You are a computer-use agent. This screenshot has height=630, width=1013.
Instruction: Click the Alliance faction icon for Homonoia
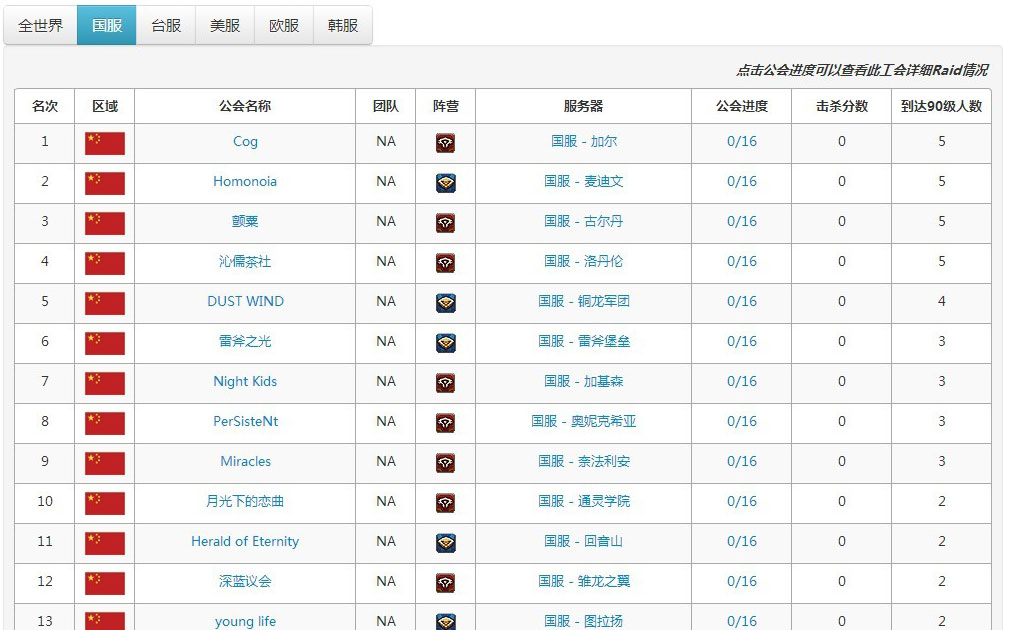pyautogui.click(x=445, y=183)
